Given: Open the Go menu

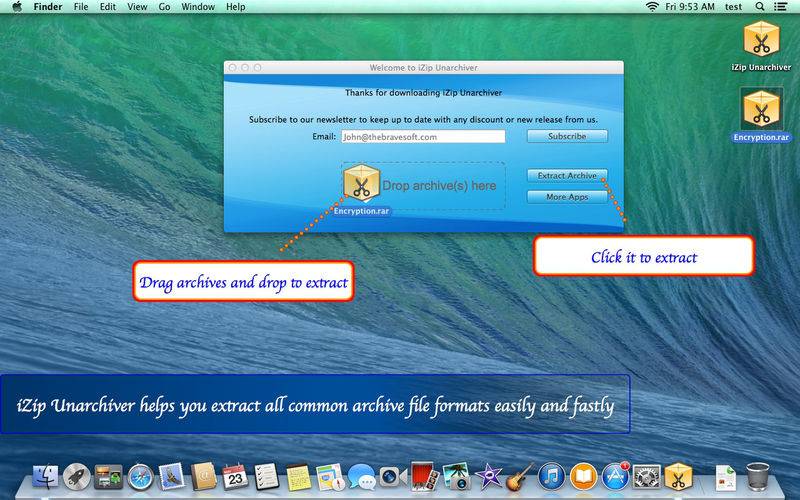Looking at the screenshot, I should coord(164,7).
